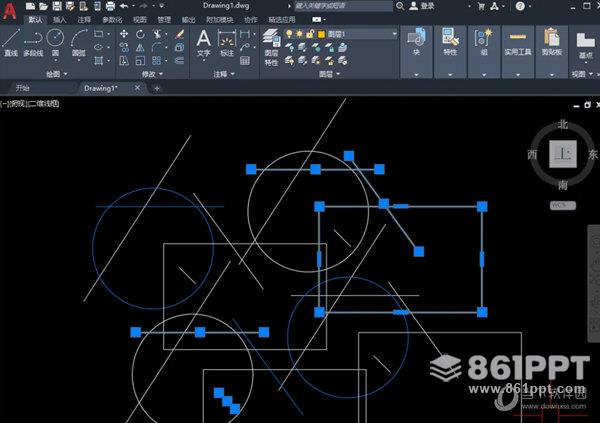Click the Help question mark icon
This screenshot has height=423, width=600.
(x=520, y=6)
